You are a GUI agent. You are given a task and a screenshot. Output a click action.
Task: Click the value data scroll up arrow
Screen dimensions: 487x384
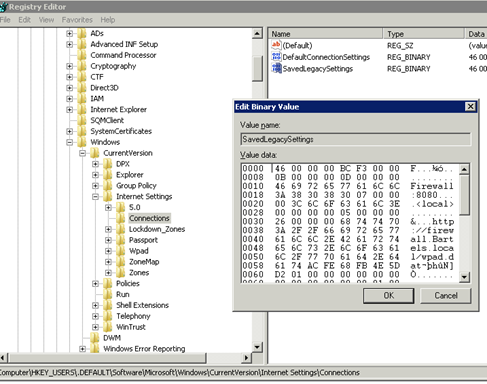point(464,170)
